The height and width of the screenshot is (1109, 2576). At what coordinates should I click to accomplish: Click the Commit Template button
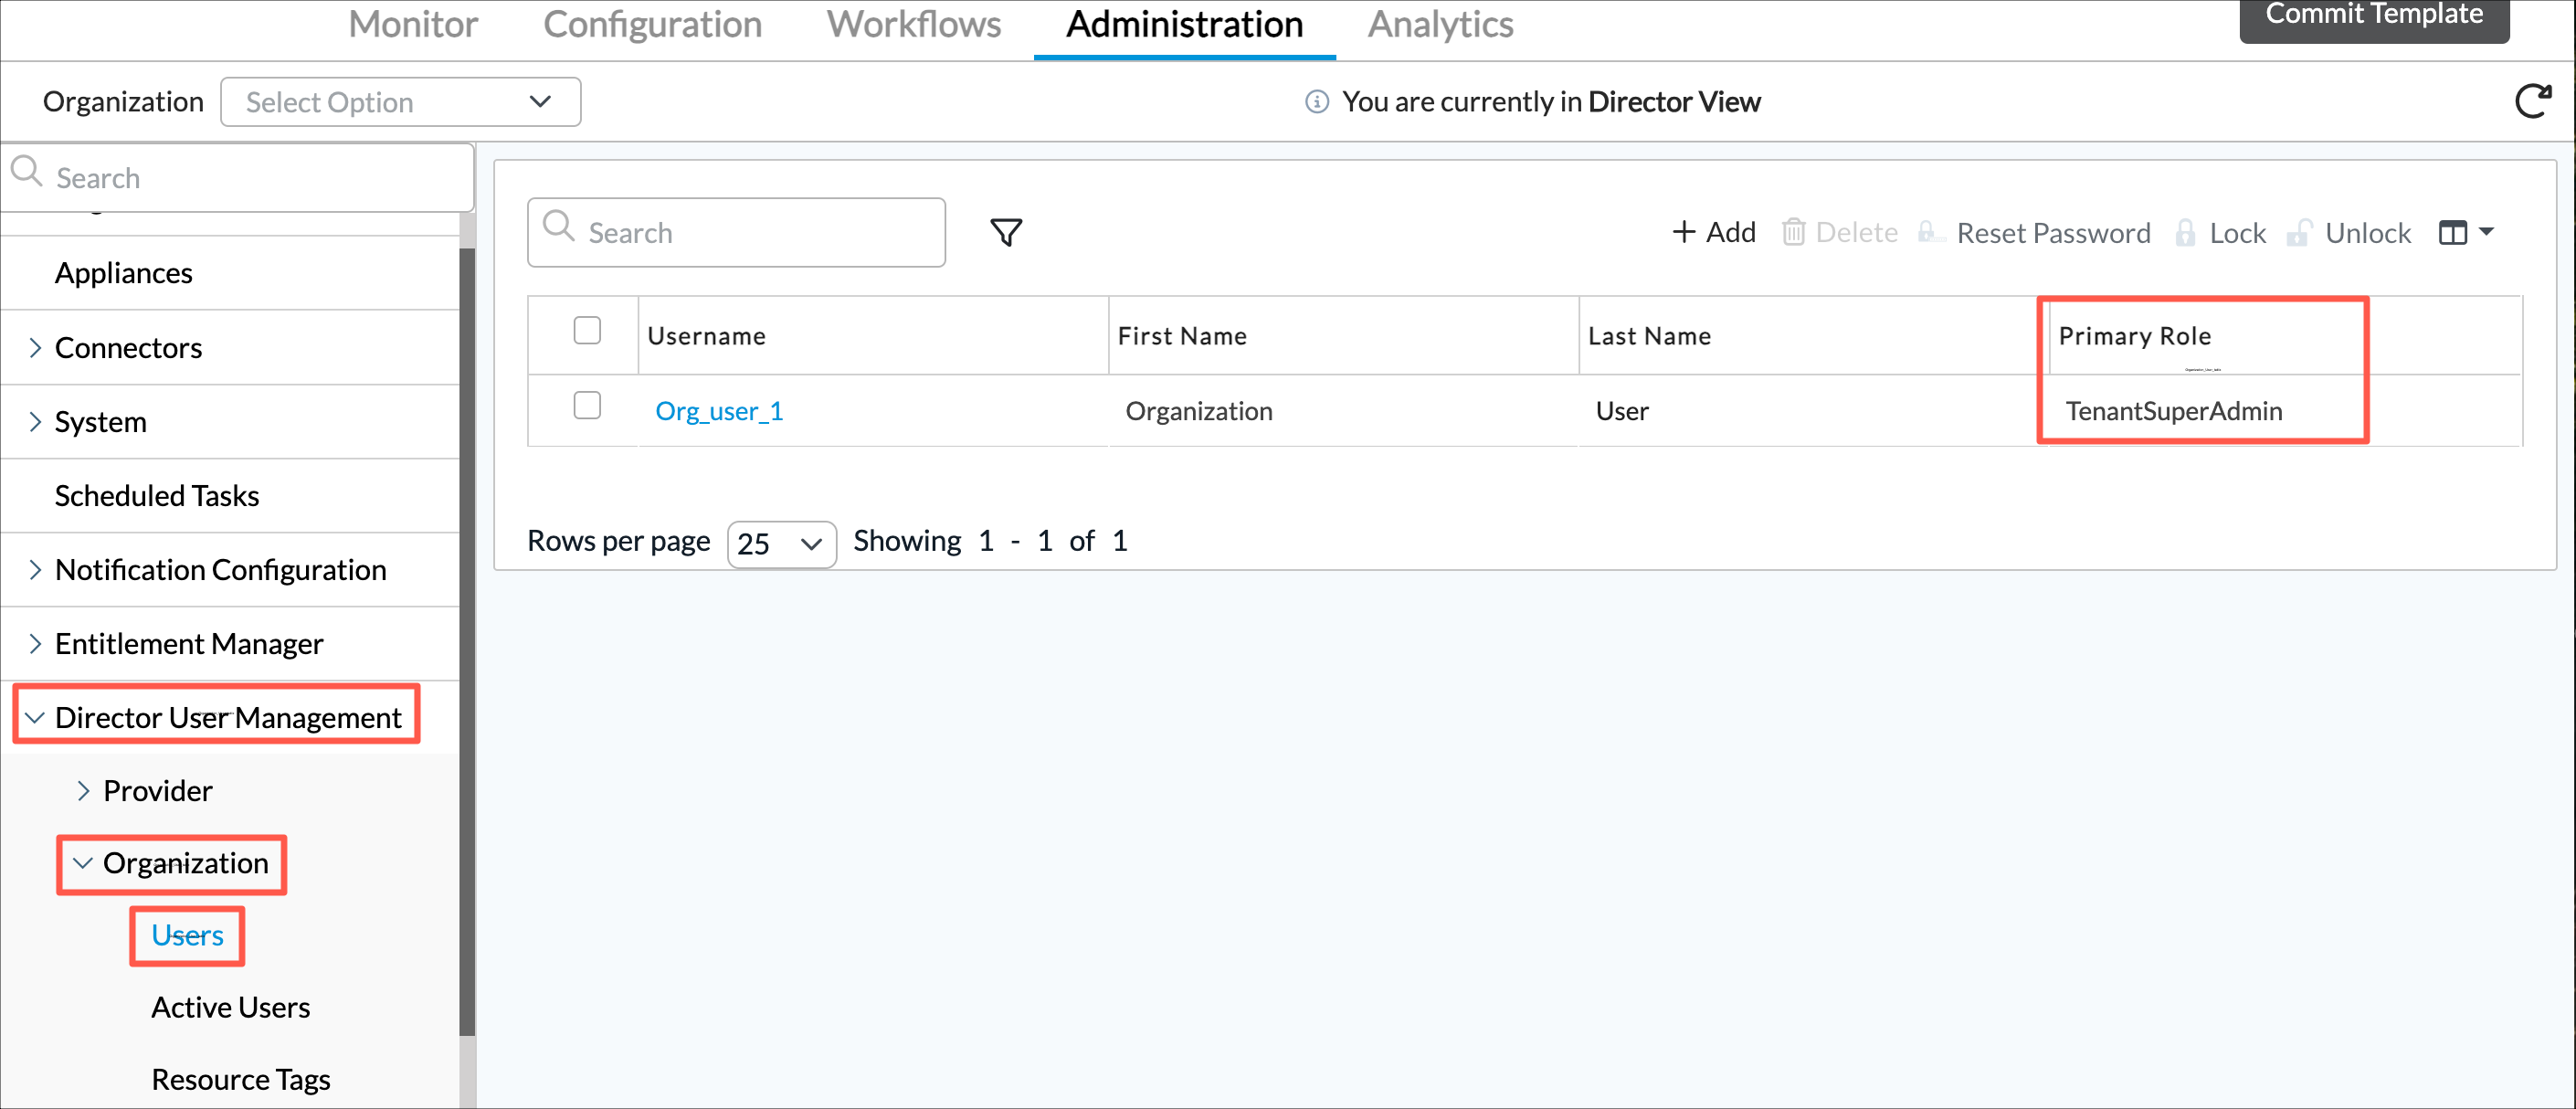point(2373,16)
